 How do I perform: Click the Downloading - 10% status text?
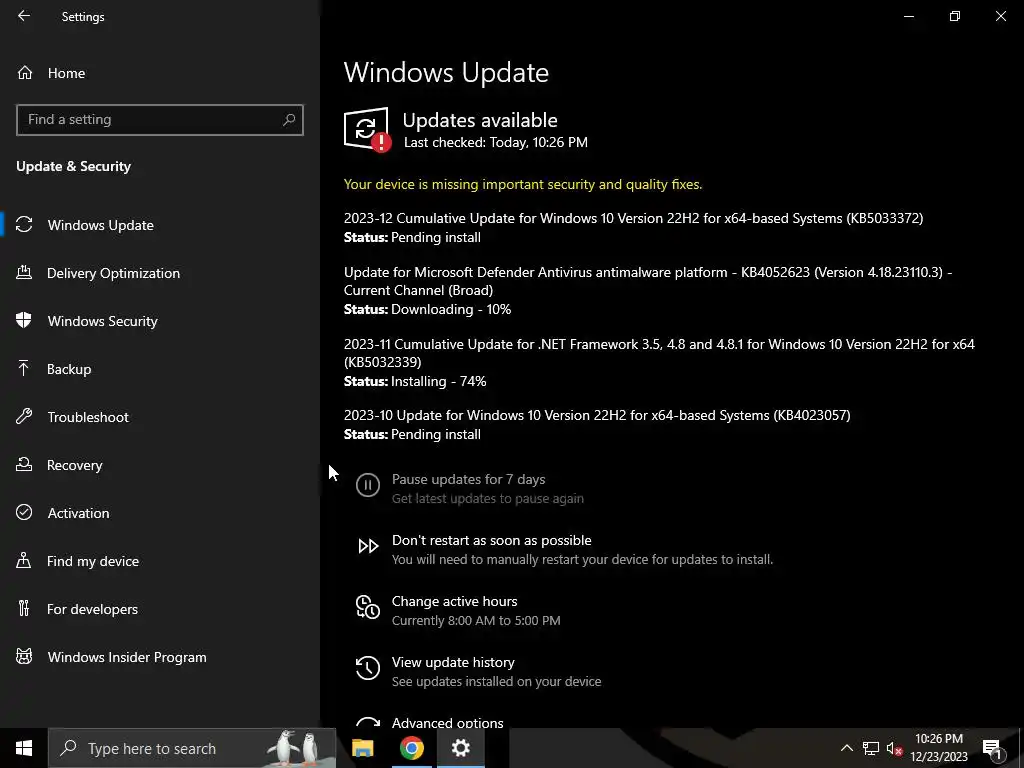tap(451, 309)
